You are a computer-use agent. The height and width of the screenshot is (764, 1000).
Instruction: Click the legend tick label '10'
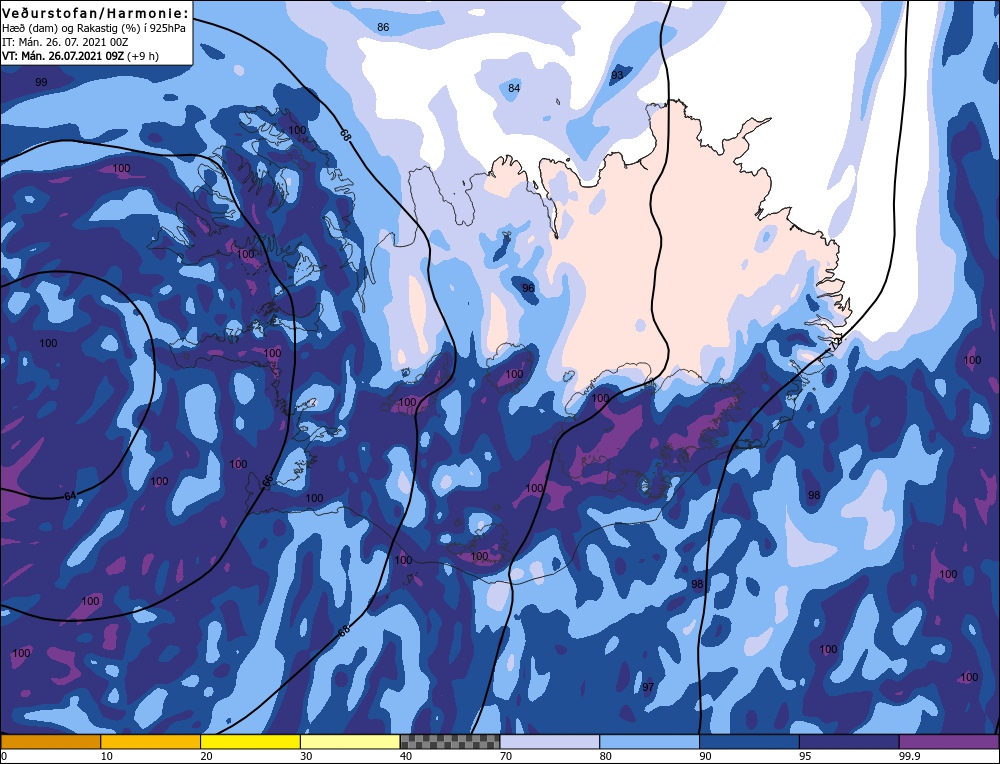click(105, 756)
